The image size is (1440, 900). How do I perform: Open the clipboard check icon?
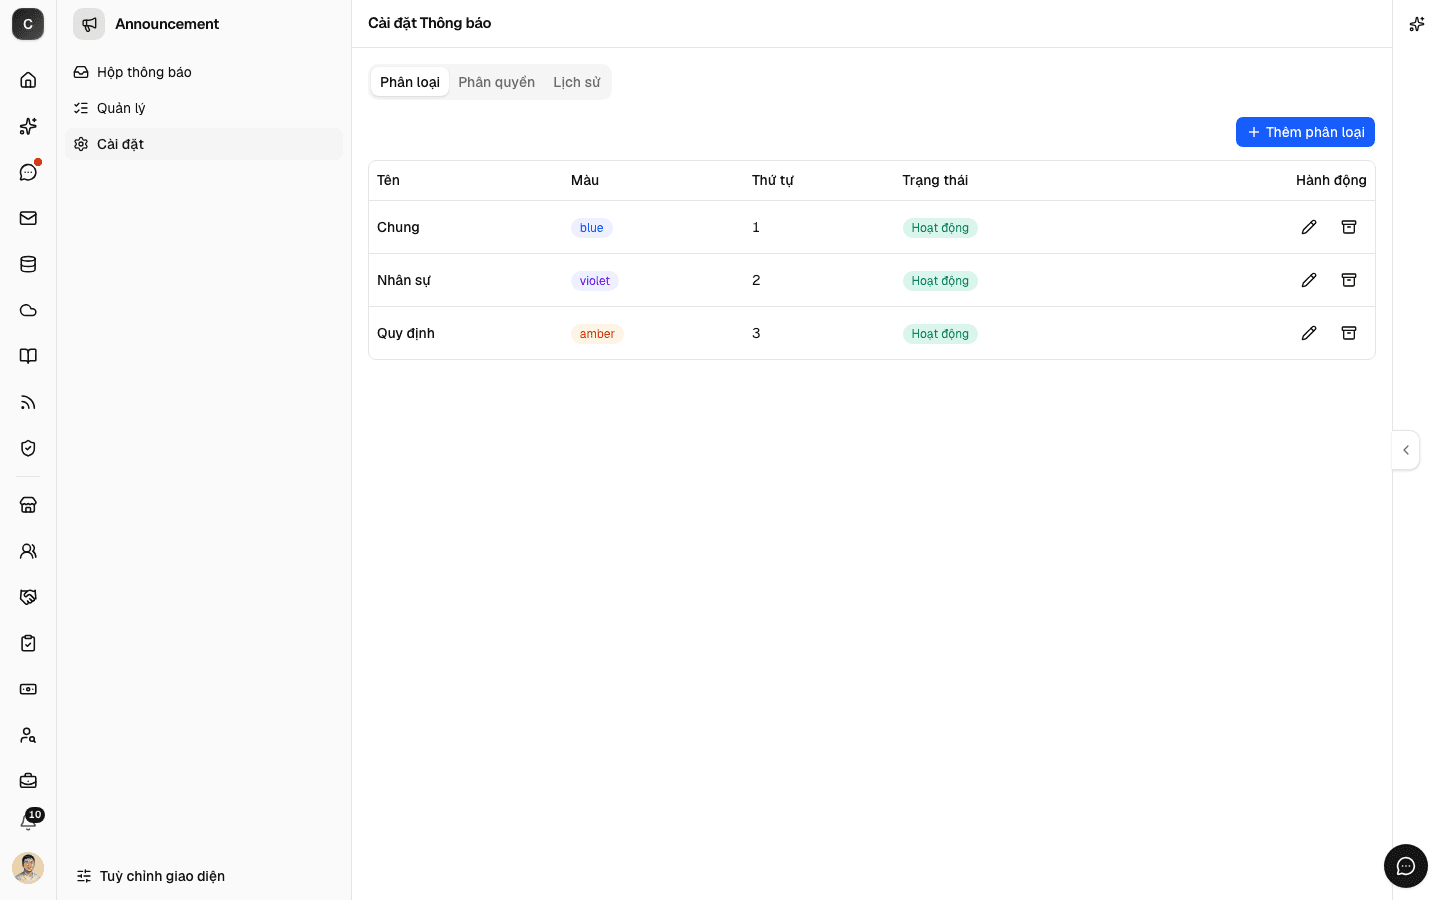(28, 643)
